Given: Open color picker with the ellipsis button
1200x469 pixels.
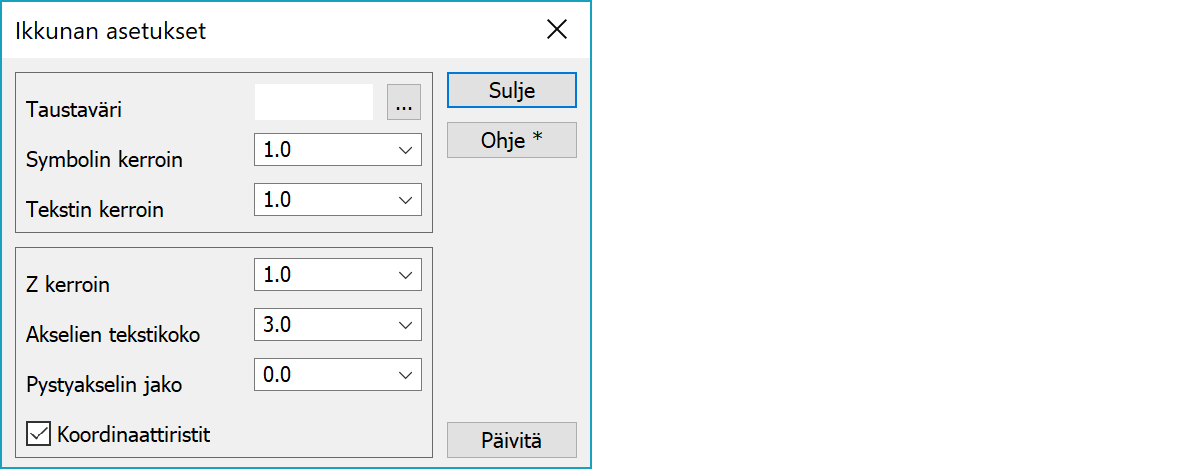Looking at the screenshot, I should [404, 102].
